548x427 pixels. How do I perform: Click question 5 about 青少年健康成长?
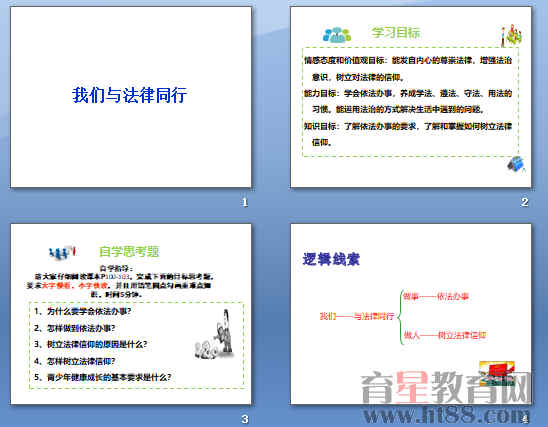(x=103, y=377)
